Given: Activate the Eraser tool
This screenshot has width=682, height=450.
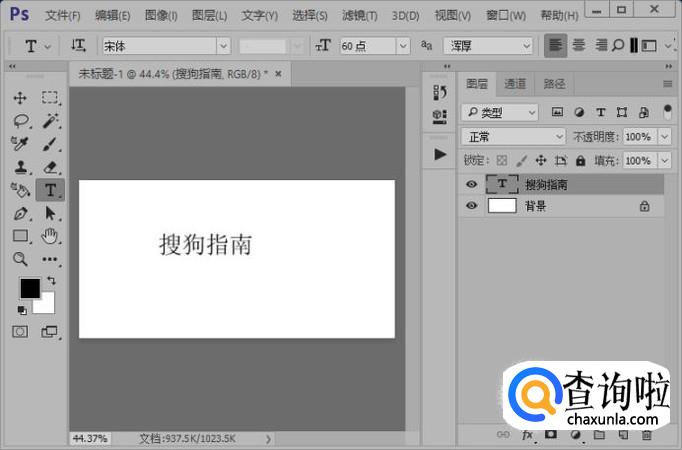Looking at the screenshot, I should pyautogui.click(x=50, y=167).
